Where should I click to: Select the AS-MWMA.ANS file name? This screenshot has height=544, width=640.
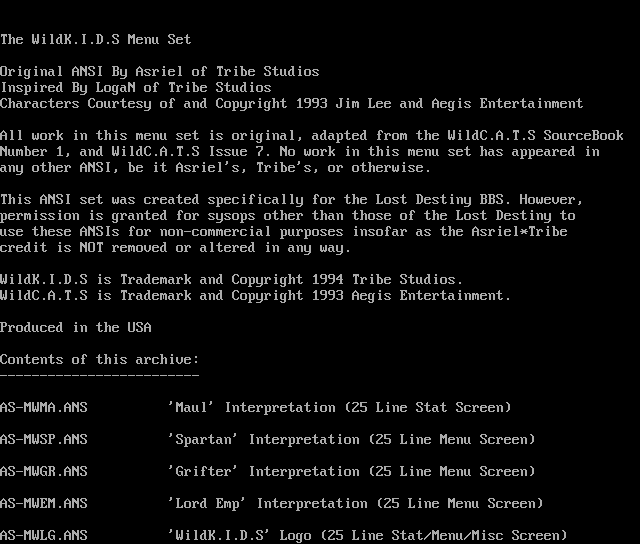[x=44, y=408]
